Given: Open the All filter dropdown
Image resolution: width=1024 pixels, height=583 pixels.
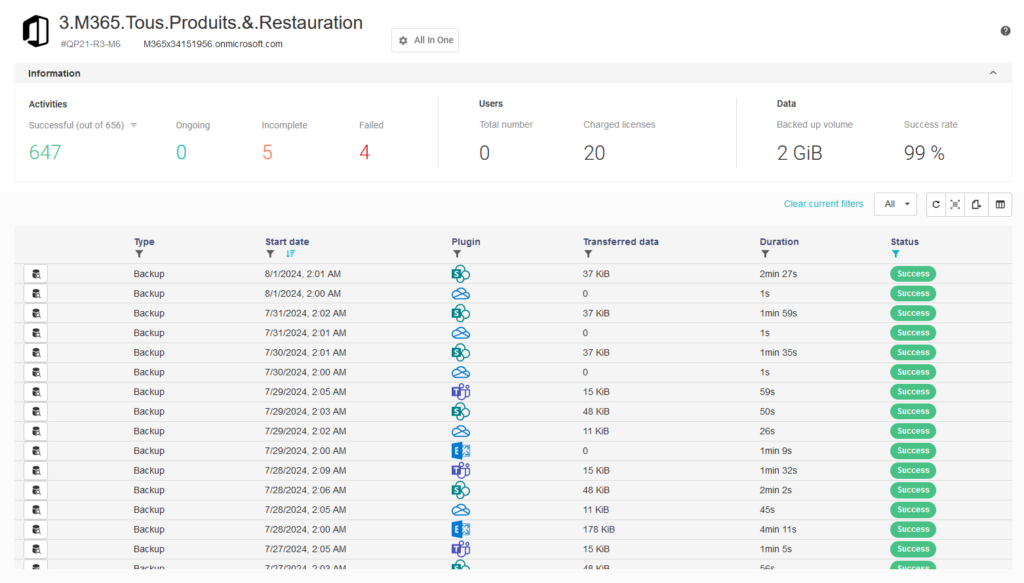Looking at the screenshot, I should pos(895,204).
